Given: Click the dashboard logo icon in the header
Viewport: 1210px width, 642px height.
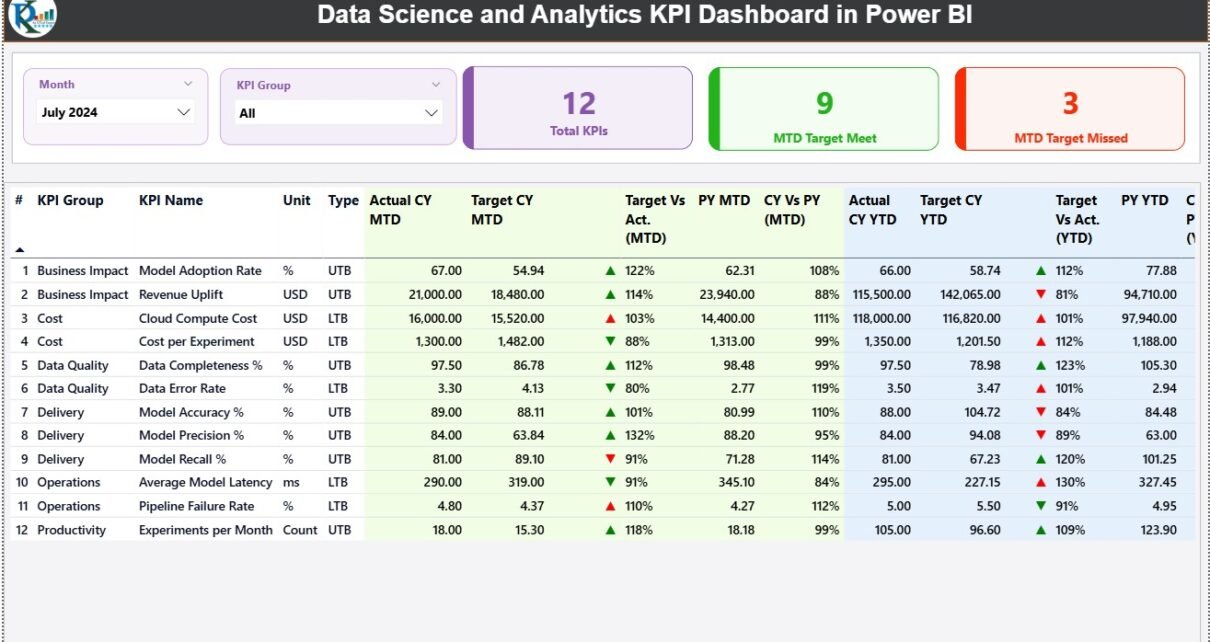Looking at the screenshot, I should coord(33,17).
